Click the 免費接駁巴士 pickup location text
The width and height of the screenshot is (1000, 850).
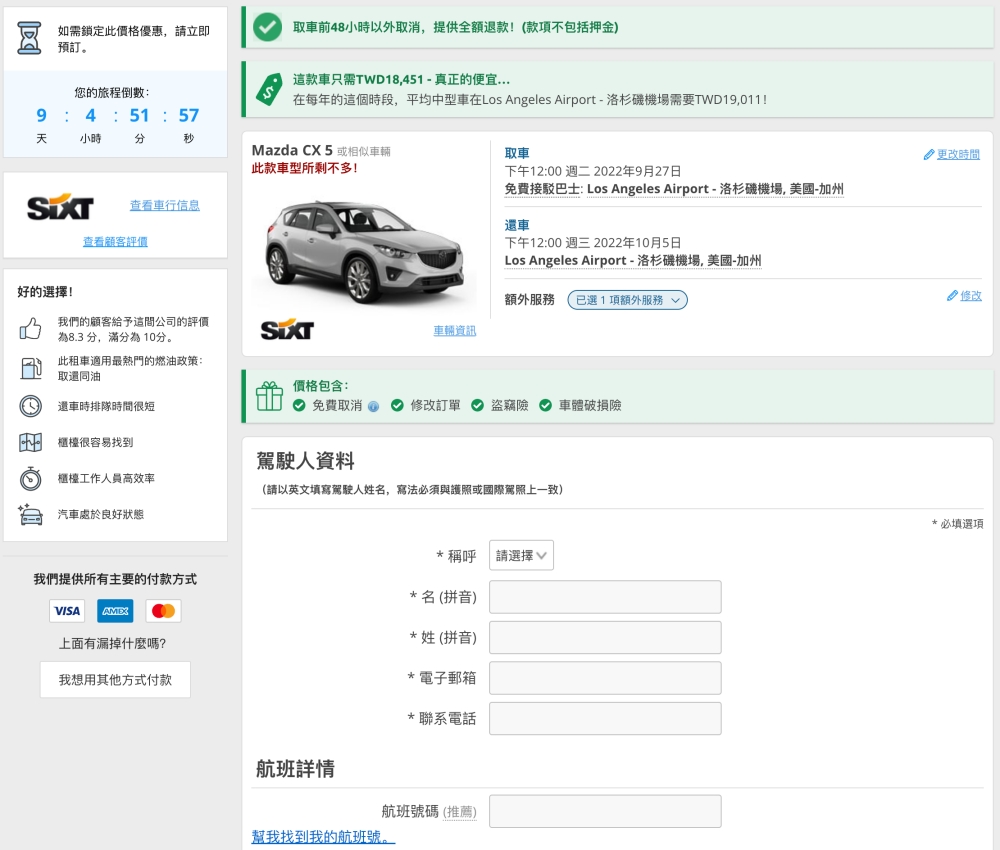pyautogui.click(x=674, y=189)
